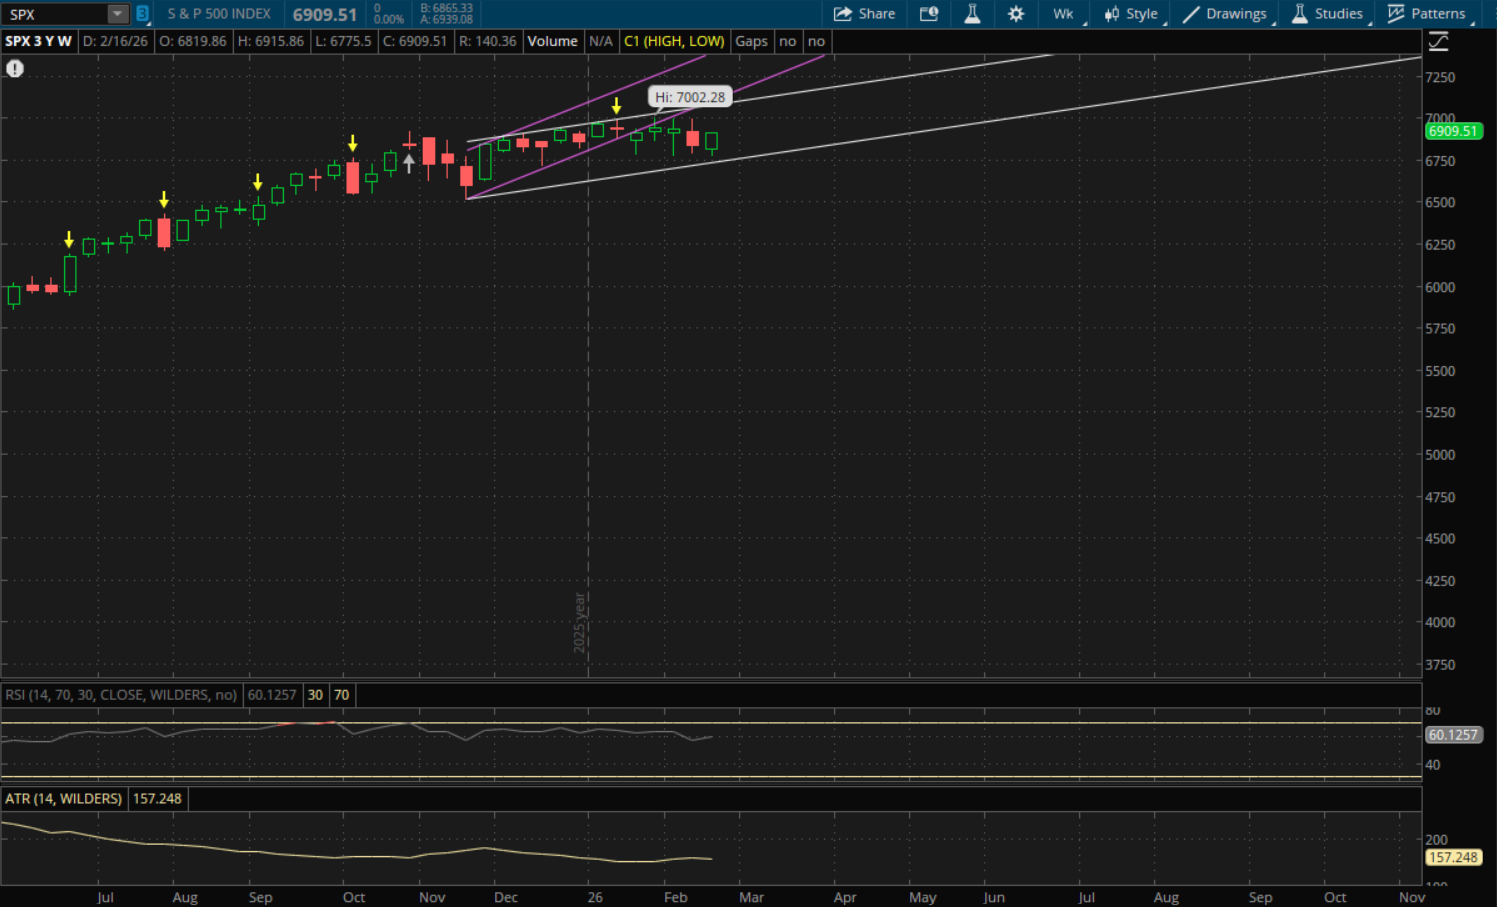Click the C1 (HIGH, LOW) study label
1497x907 pixels.
click(673, 41)
